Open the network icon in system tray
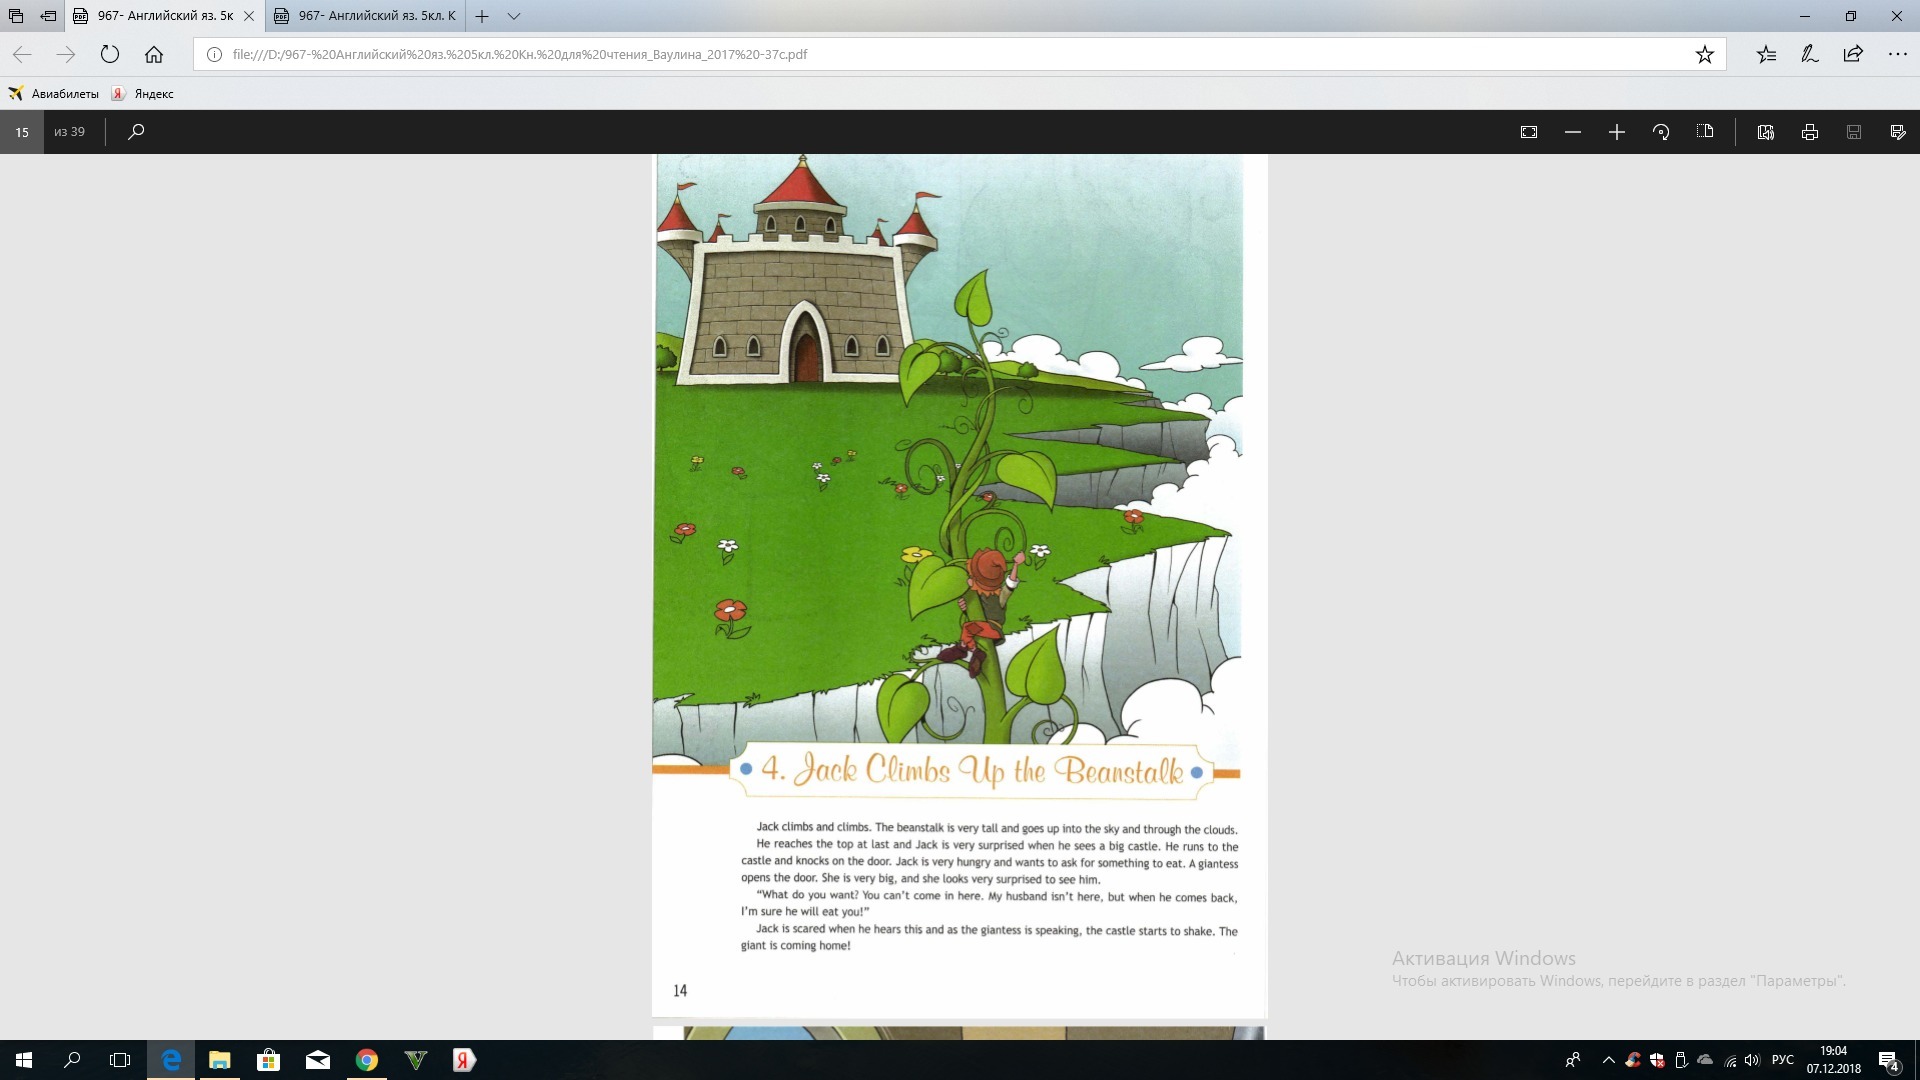This screenshot has width=1920, height=1080. [1730, 1060]
